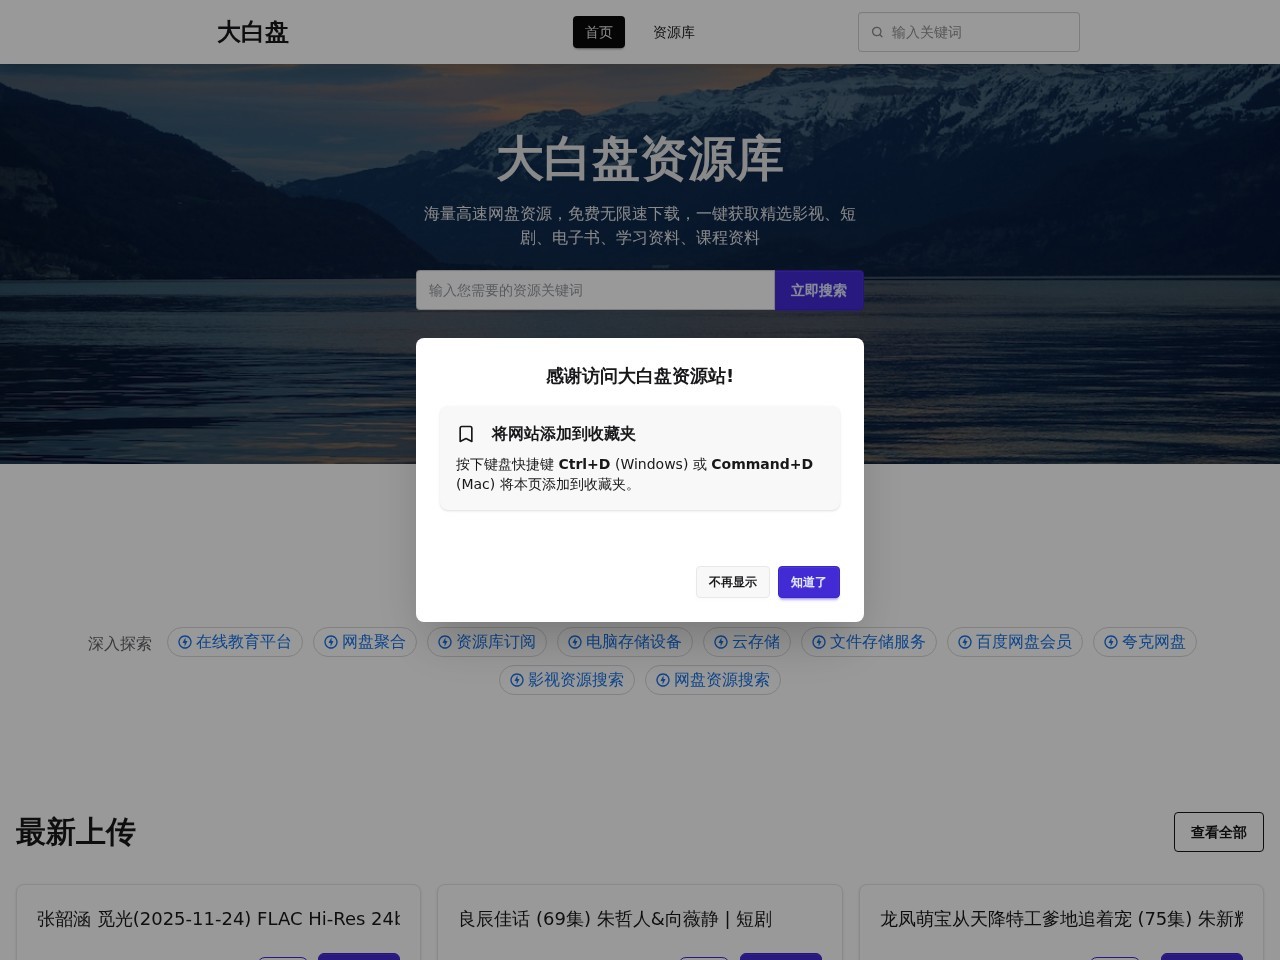Open the 网盘聚合 tag link
The image size is (1280, 960).
point(374,642)
